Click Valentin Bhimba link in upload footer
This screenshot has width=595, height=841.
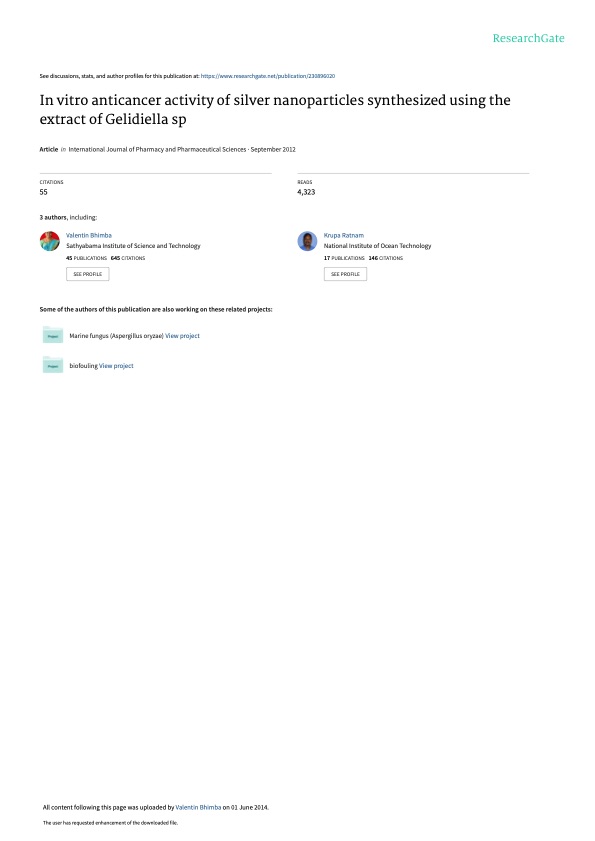pyautogui.click(x=198, y=807)
